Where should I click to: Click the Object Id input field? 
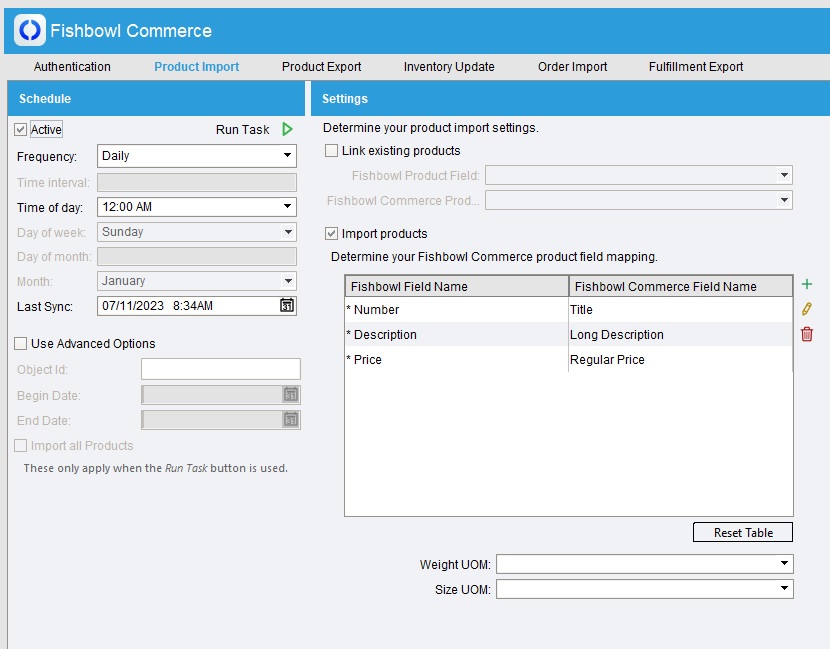click(220, 369)
